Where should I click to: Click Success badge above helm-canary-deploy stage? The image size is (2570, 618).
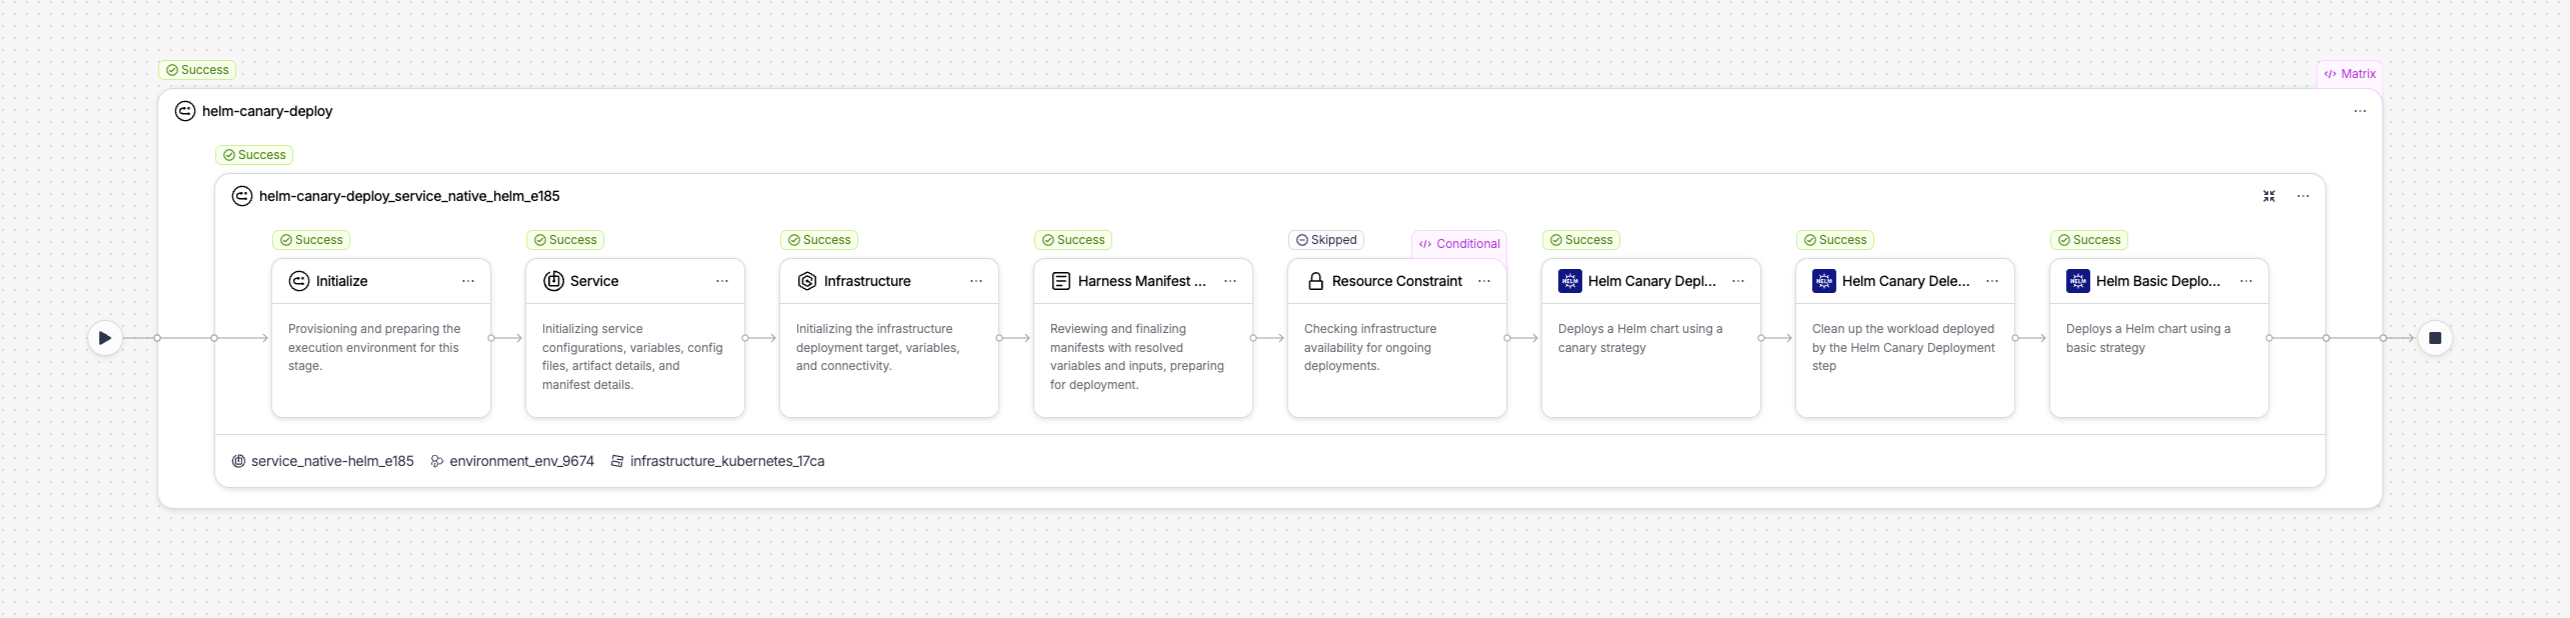coord(197,70)
